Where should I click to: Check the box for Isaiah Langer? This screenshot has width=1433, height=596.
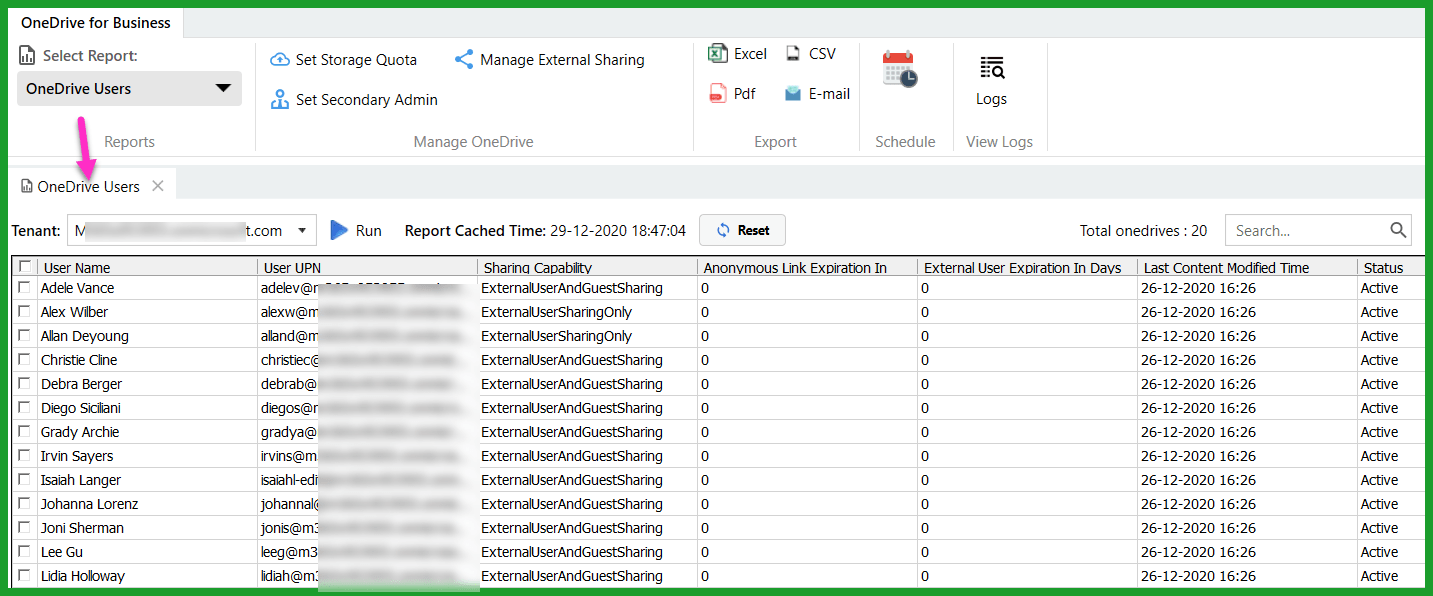pos(24,480)
